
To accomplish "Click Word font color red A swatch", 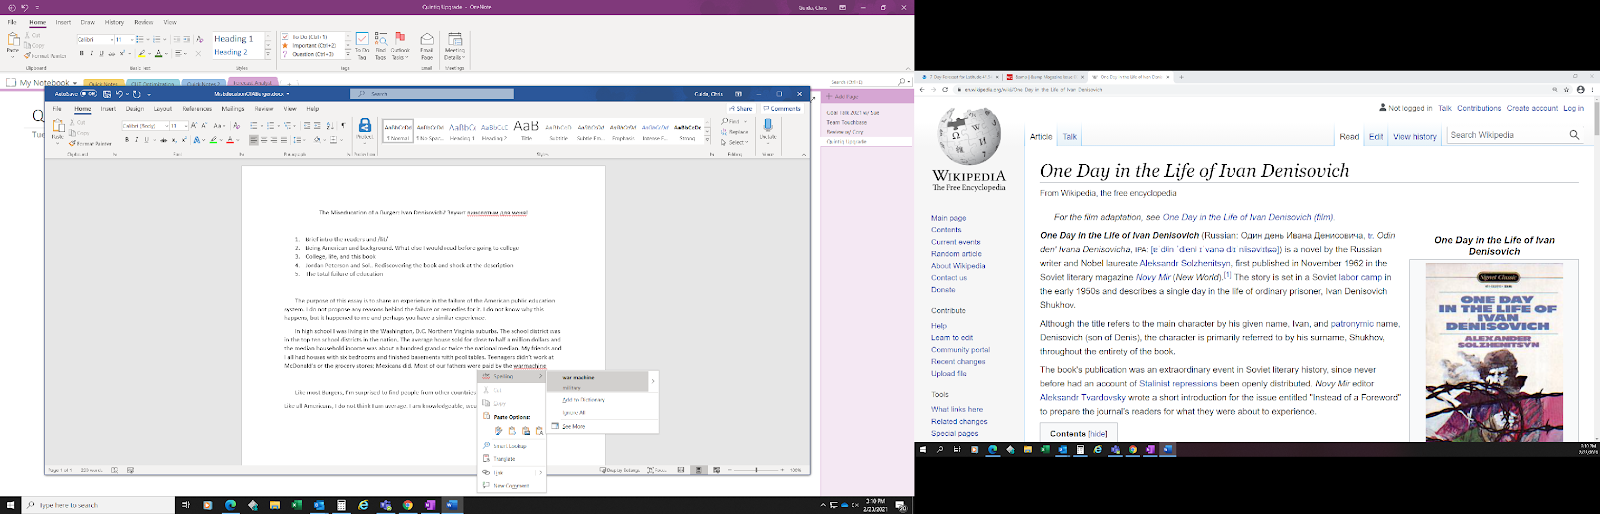I will pyautogui.click(x=229, y=140).
